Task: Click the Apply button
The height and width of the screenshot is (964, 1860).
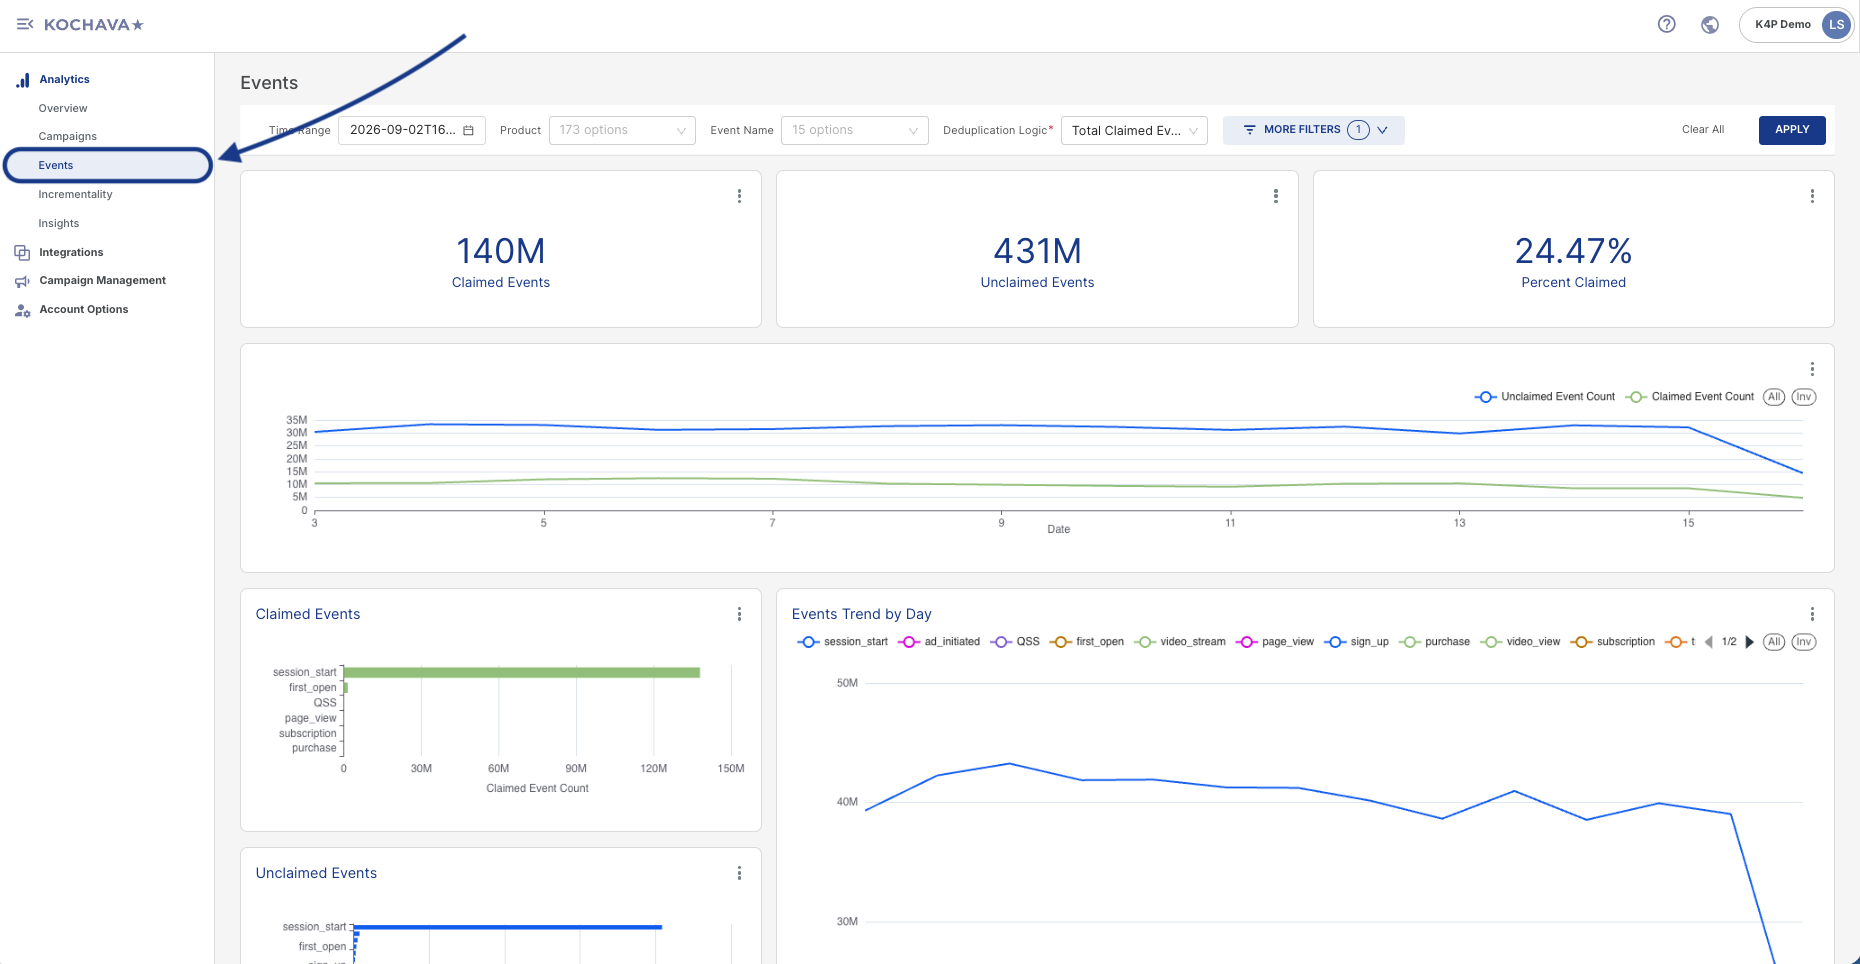Action: 1792,130
